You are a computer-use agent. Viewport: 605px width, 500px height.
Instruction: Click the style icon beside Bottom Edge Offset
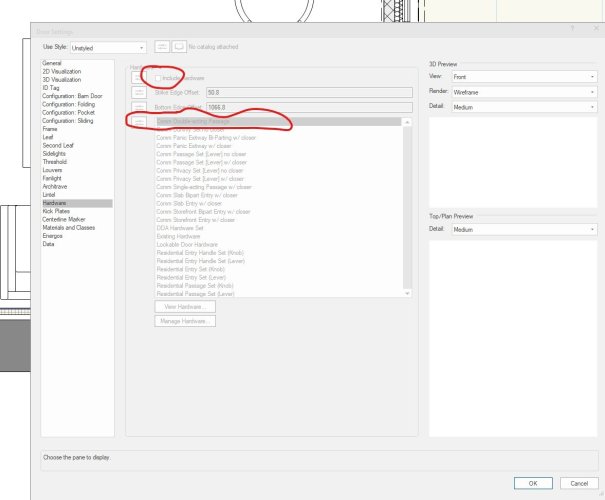click(x=140, y=107)
